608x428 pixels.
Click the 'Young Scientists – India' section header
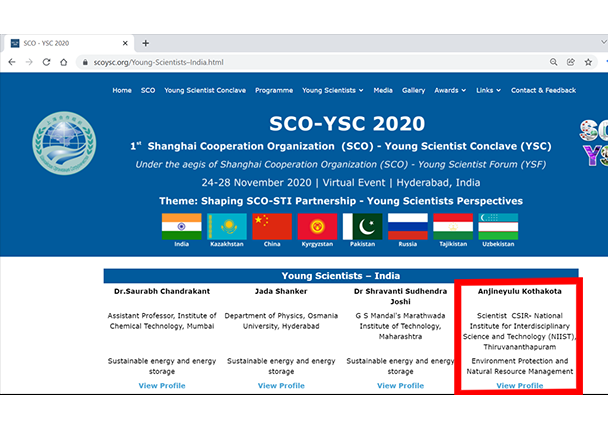[341, 276]
